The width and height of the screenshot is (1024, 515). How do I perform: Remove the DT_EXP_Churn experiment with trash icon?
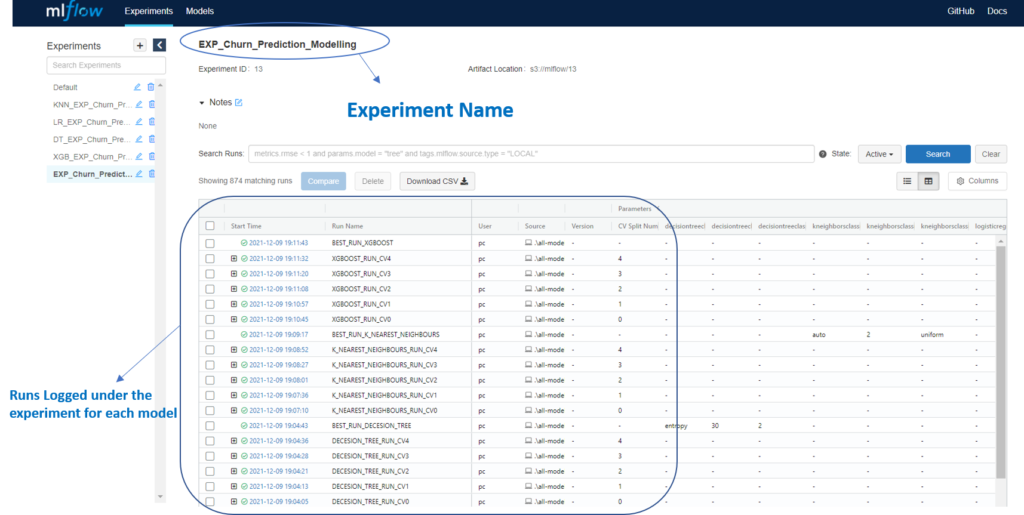click(x=152, y=139)
